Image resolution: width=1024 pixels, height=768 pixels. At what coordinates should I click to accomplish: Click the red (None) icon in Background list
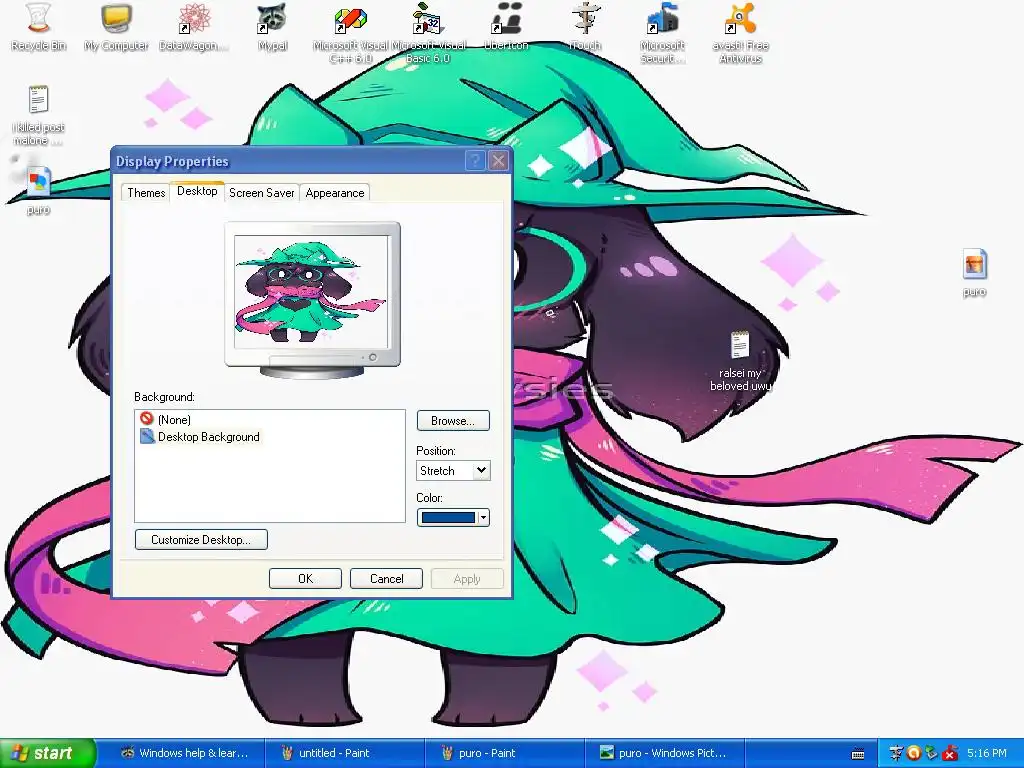pos(146,419)
